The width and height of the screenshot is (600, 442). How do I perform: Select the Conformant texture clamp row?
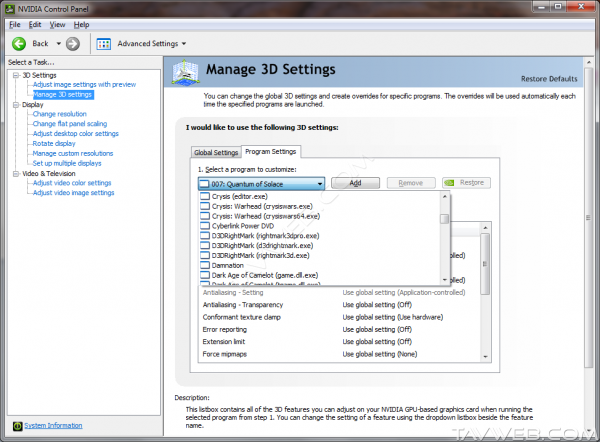[x=339, y=317]
